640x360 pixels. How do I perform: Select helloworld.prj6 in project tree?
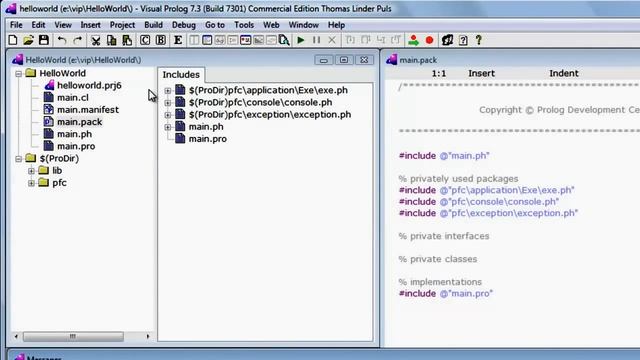pyautogui.click(x=89, y=85)
